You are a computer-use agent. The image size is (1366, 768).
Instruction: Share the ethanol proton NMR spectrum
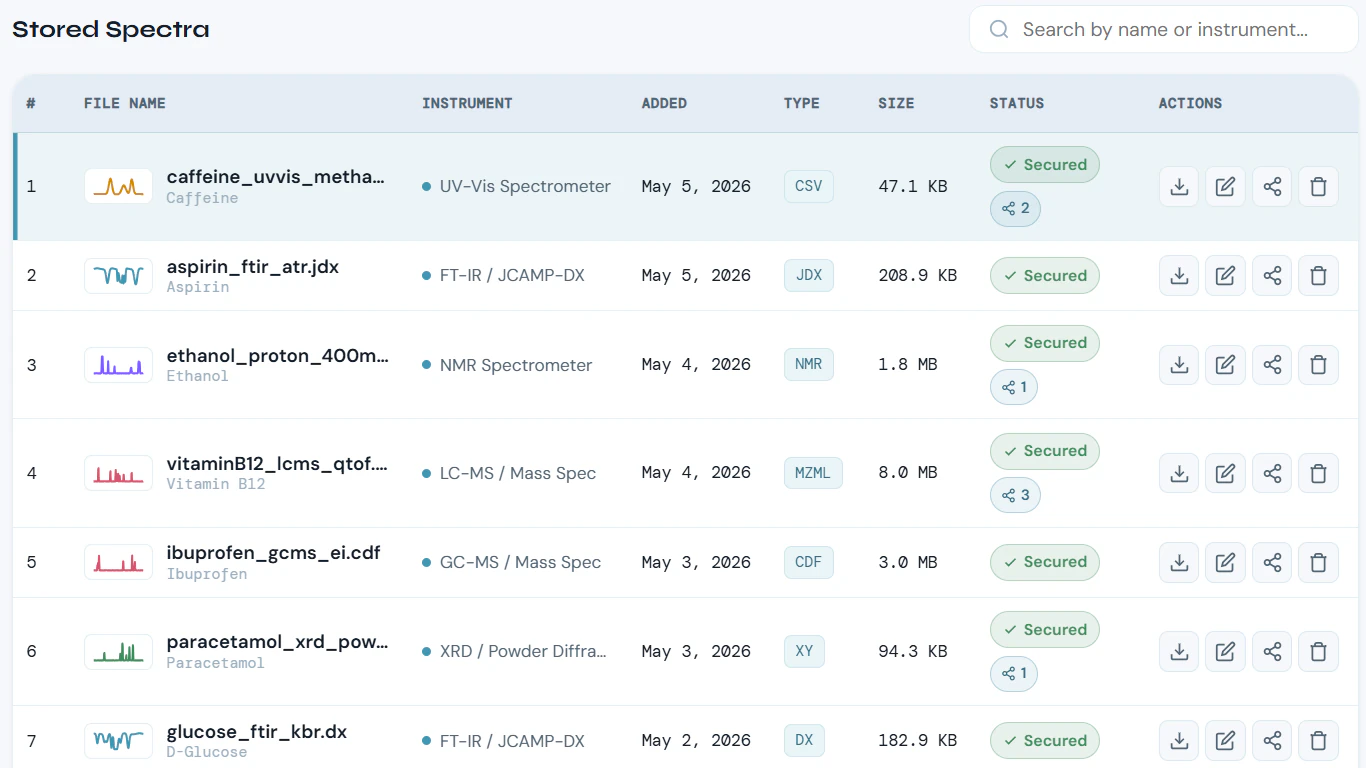(1272, 365)
